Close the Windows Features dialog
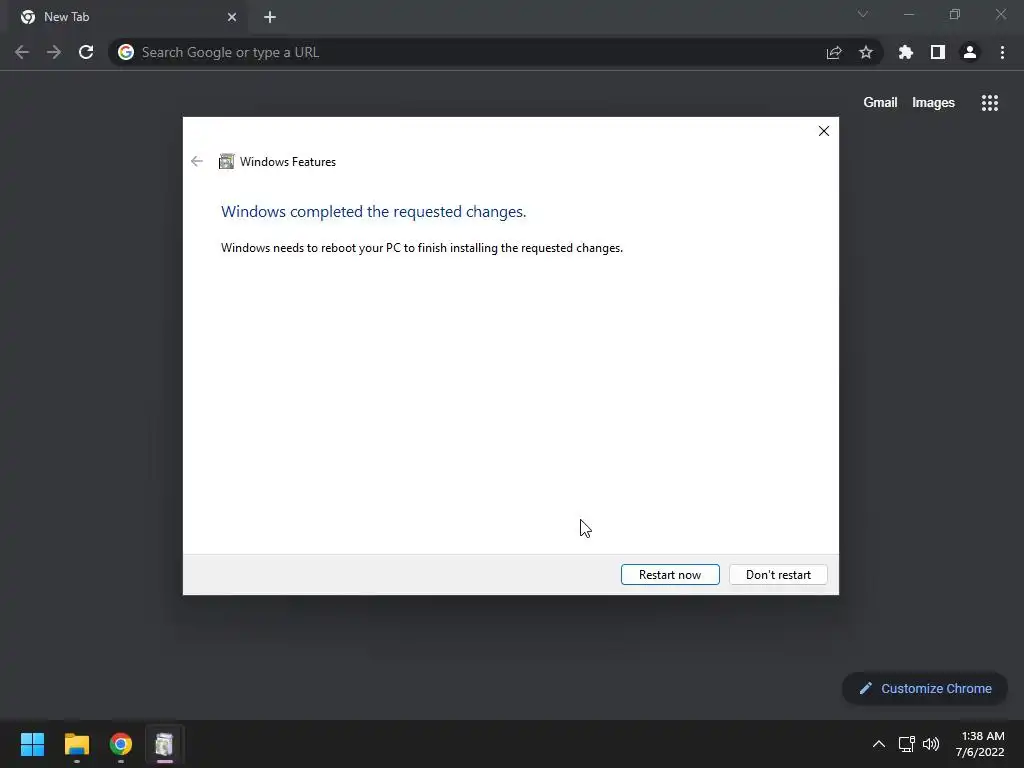 824,131
